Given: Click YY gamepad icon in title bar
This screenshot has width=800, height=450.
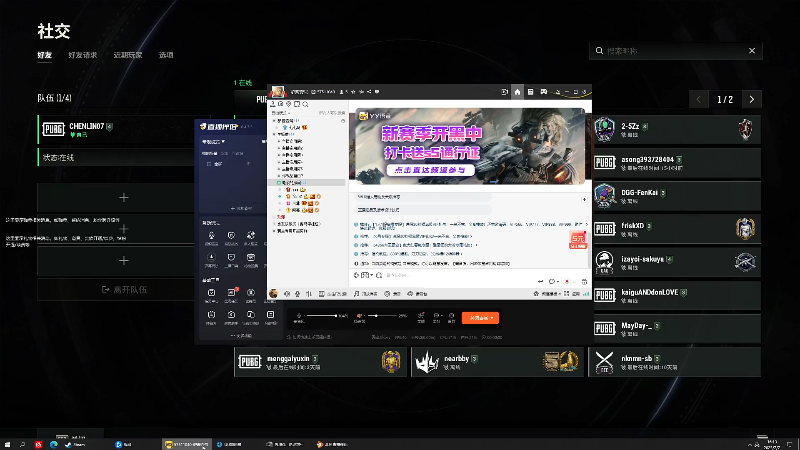Looking at the screenshot, I should [x=544, y=92].
